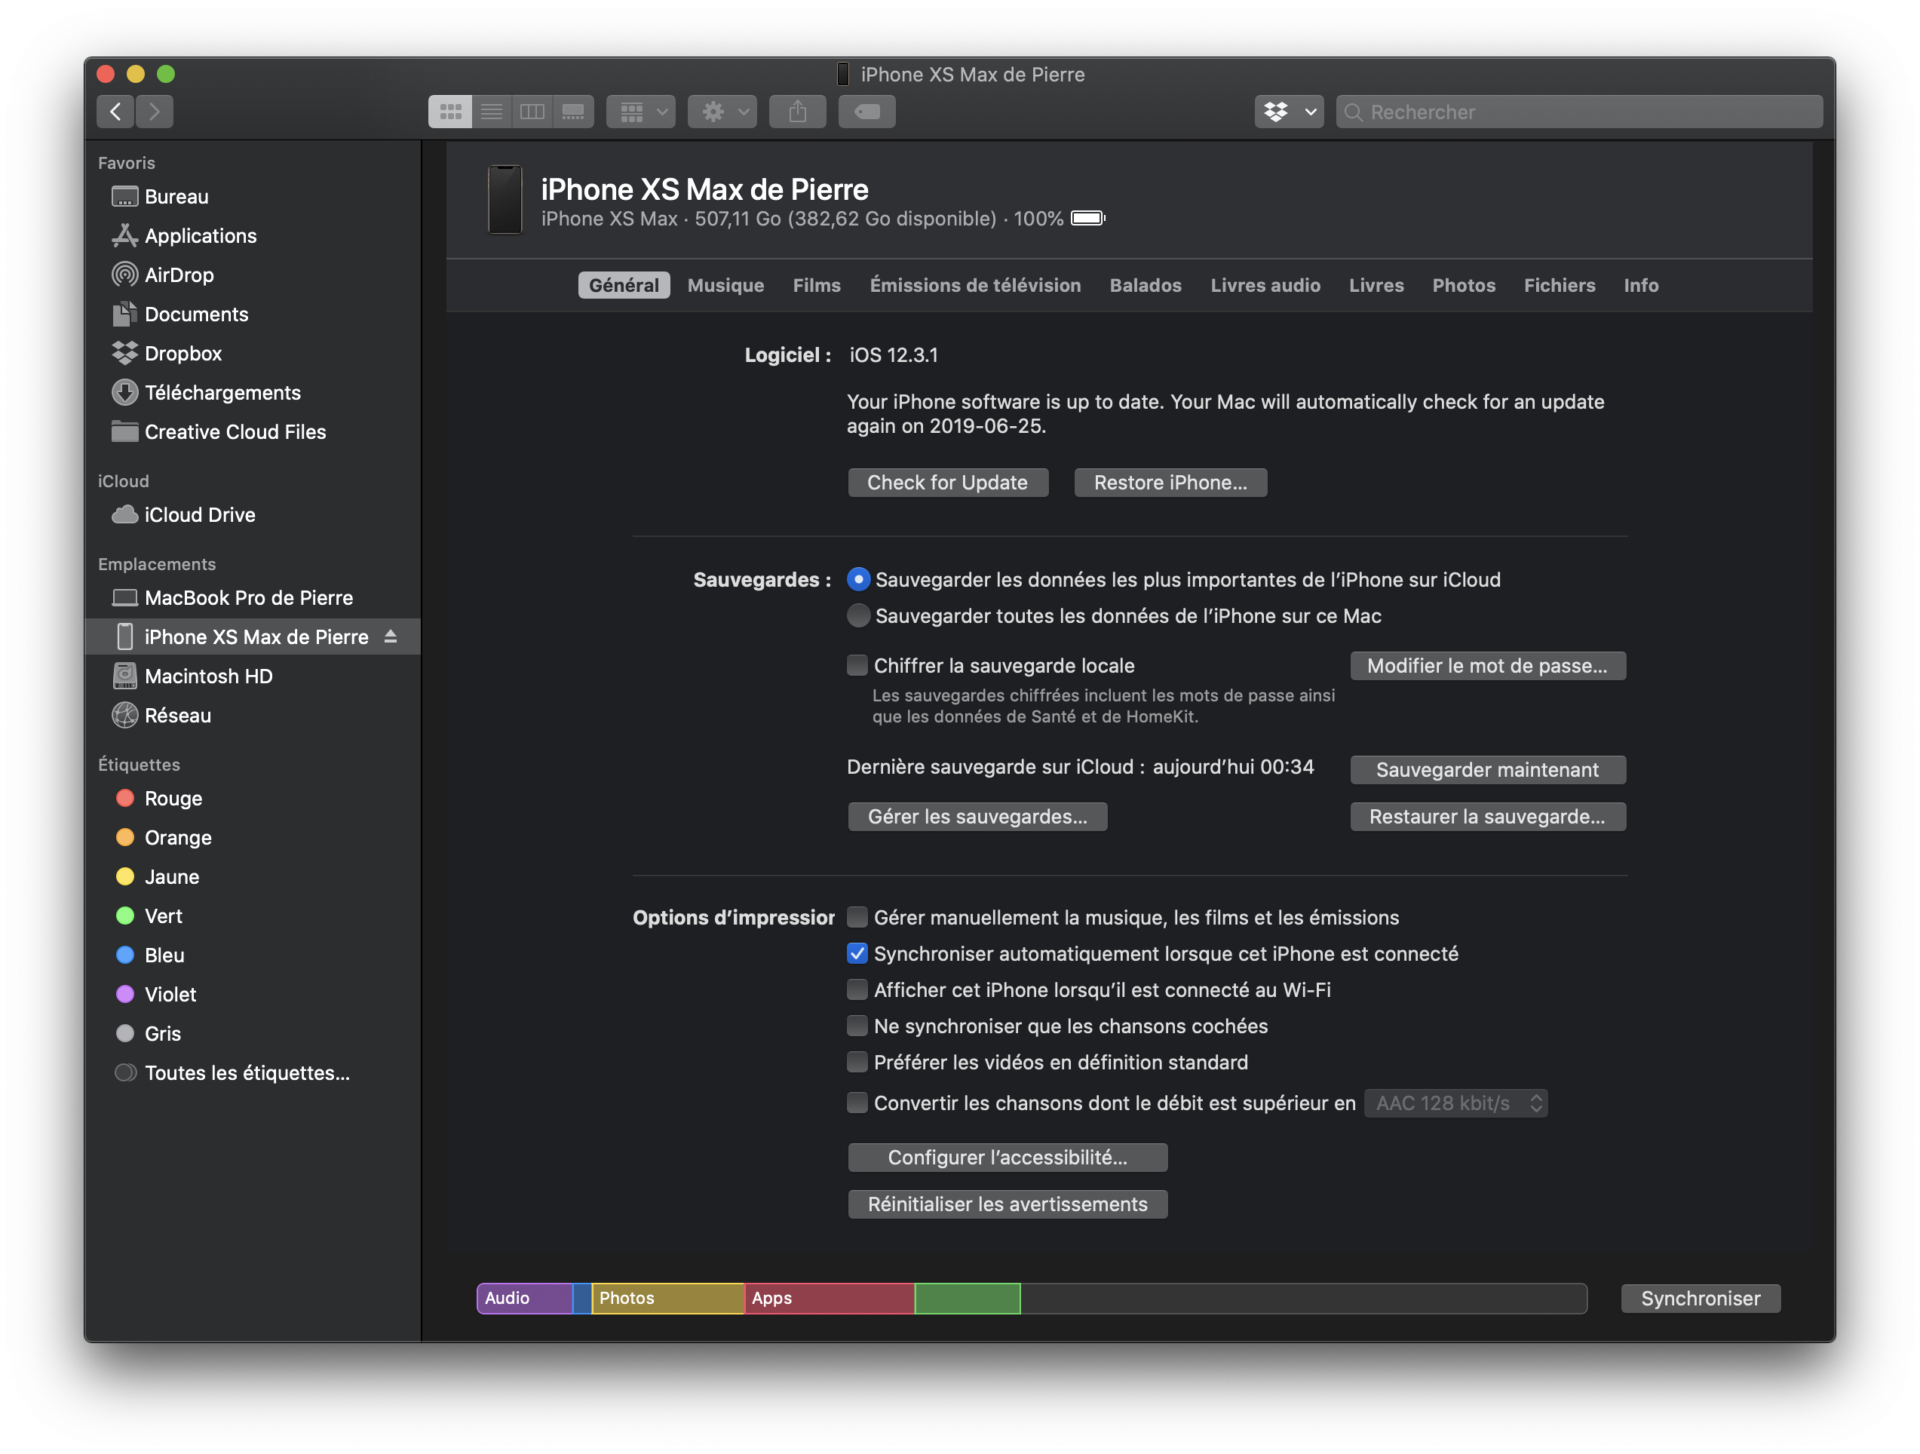Focus the Rechercher search field

point(1579,111)
